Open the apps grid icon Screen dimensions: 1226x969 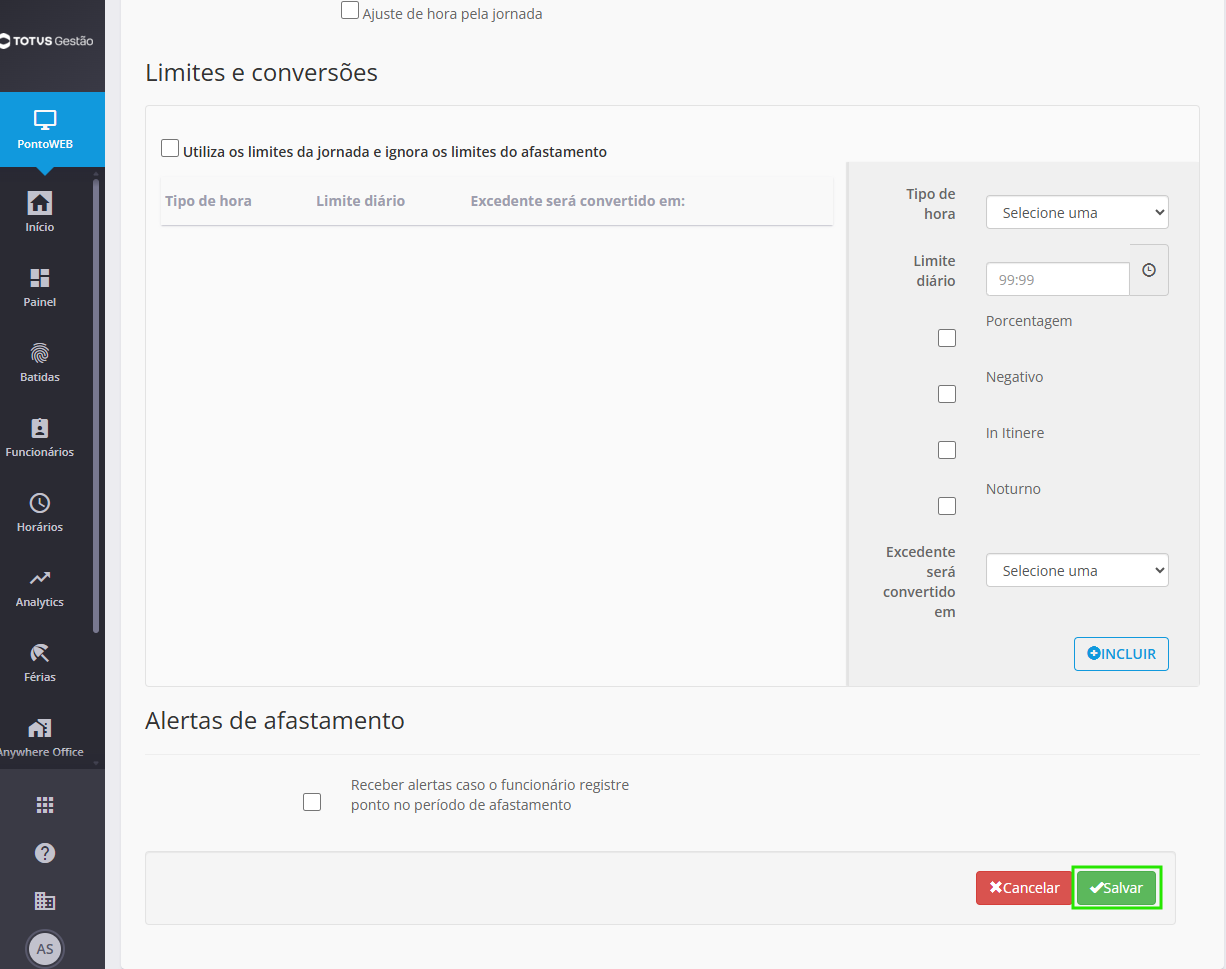(x=45, y=805)
